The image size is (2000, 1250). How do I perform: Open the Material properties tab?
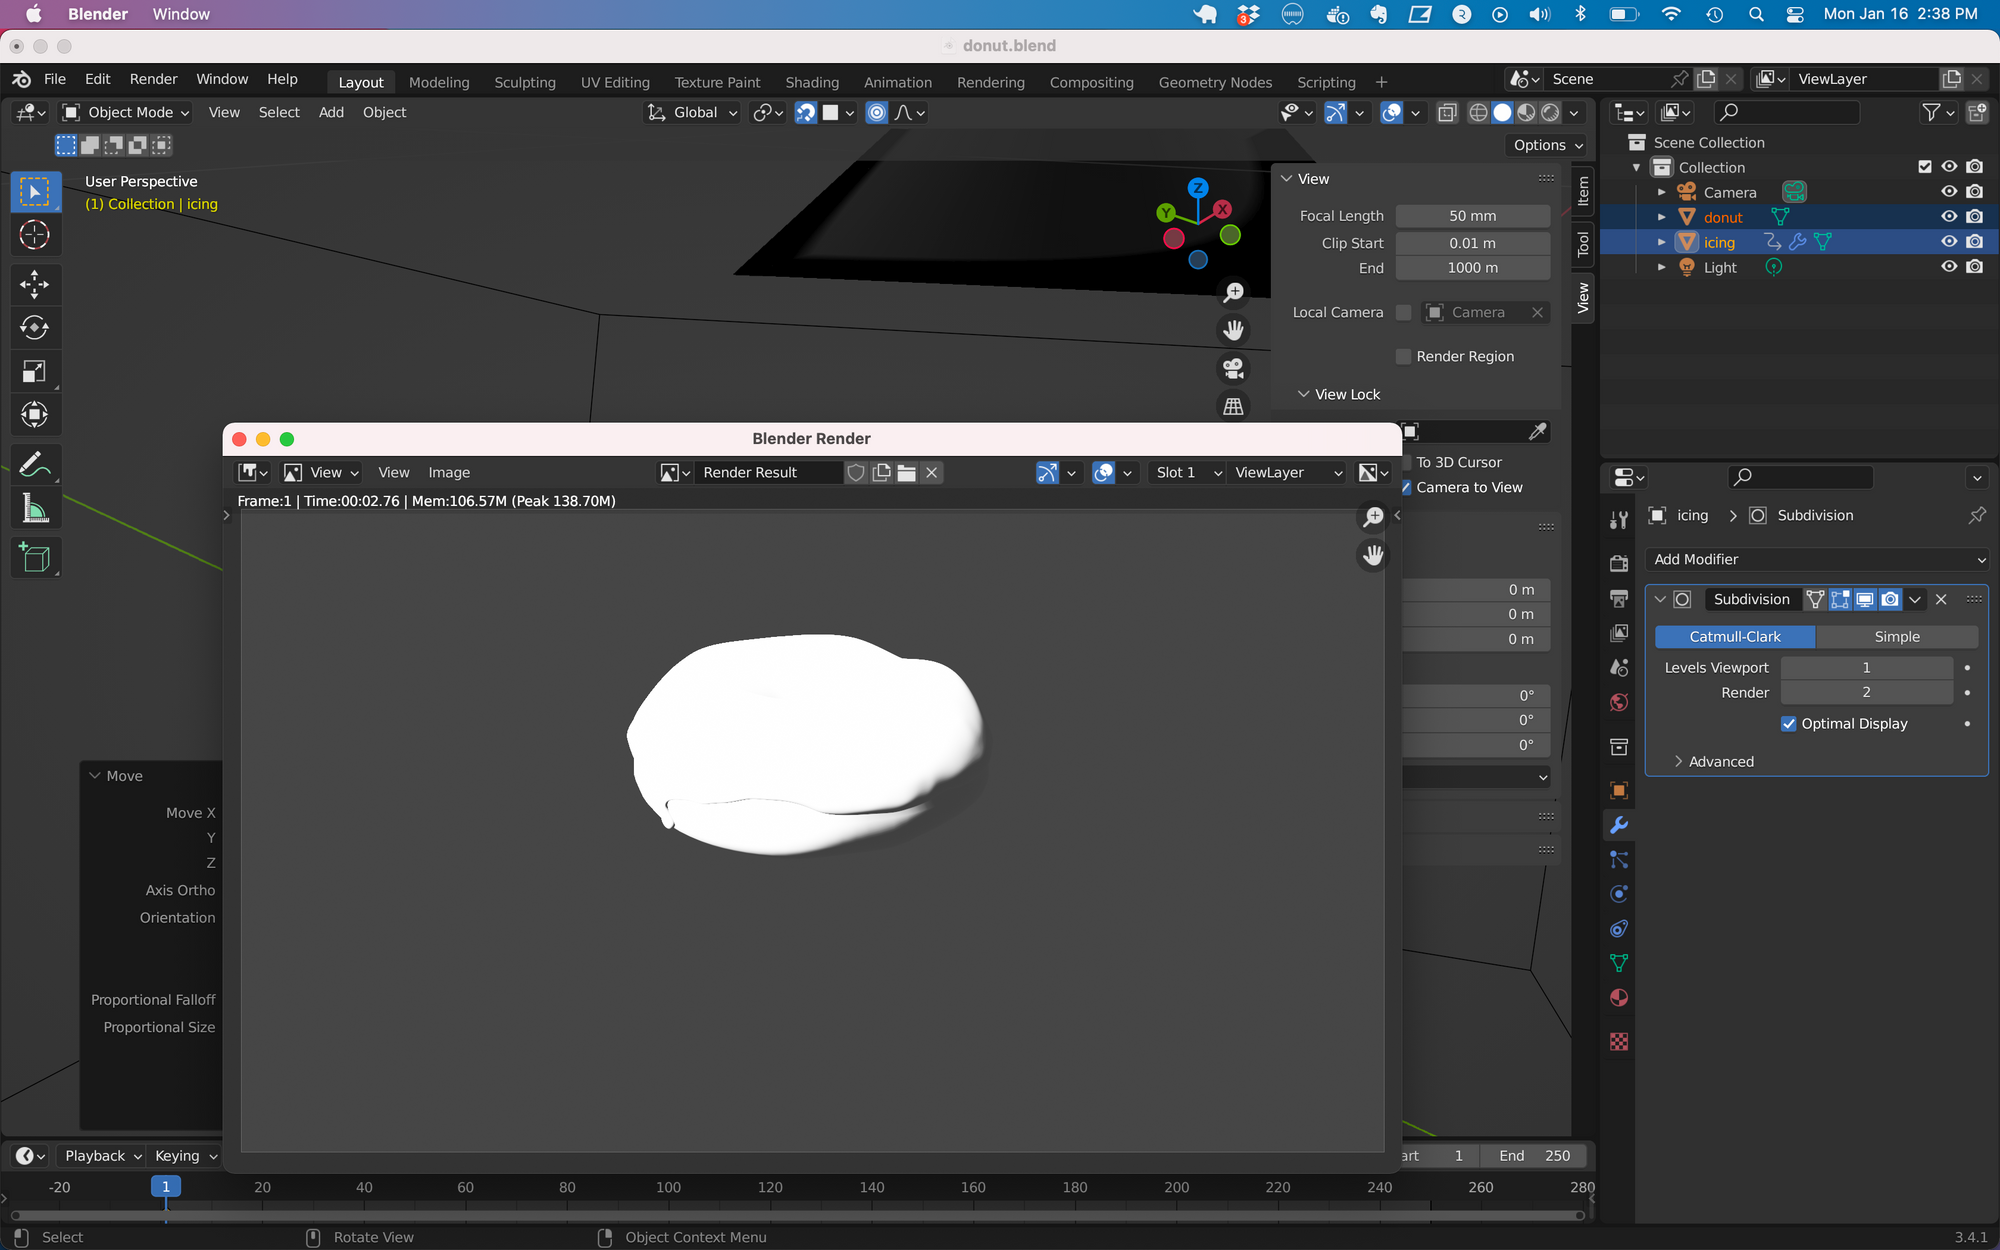pyautogui.click(x=1619, y=998)
